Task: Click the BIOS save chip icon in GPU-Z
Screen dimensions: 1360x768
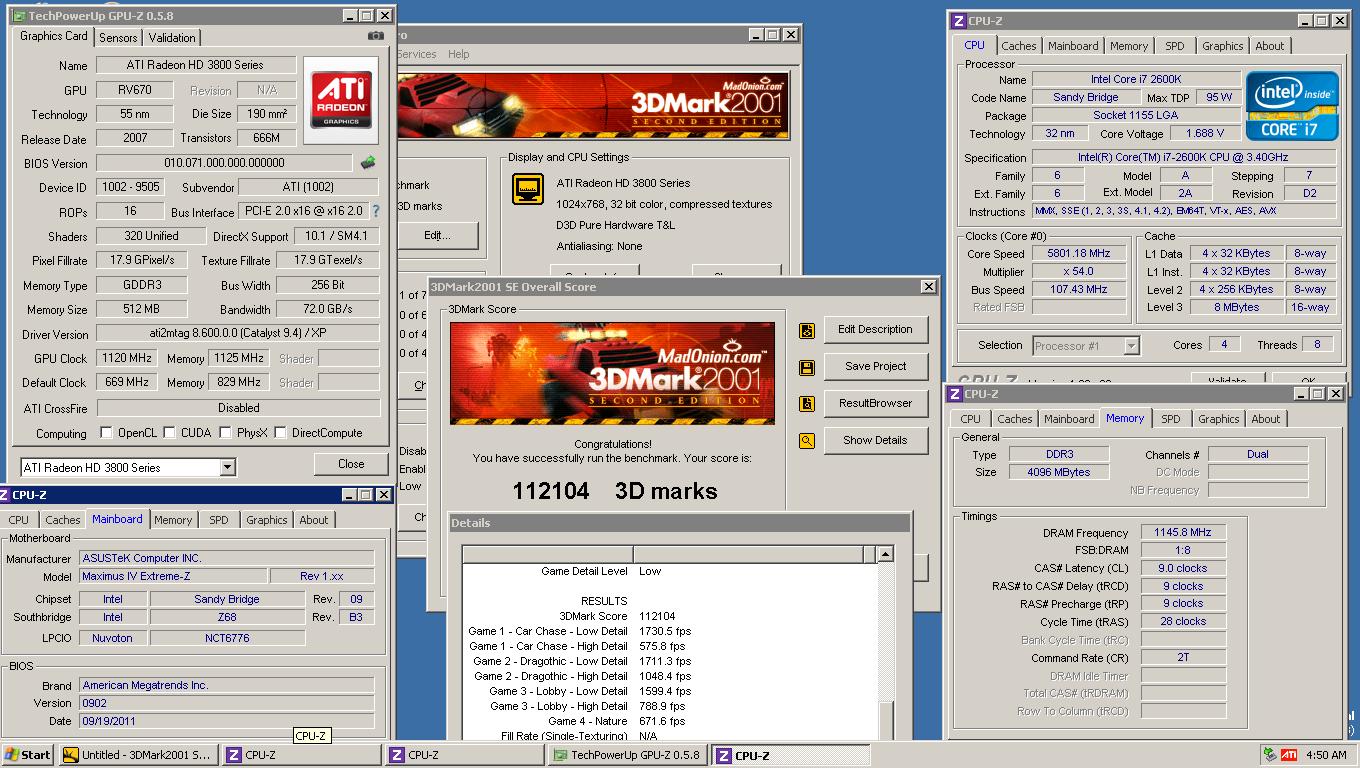Action: point(368,162)
